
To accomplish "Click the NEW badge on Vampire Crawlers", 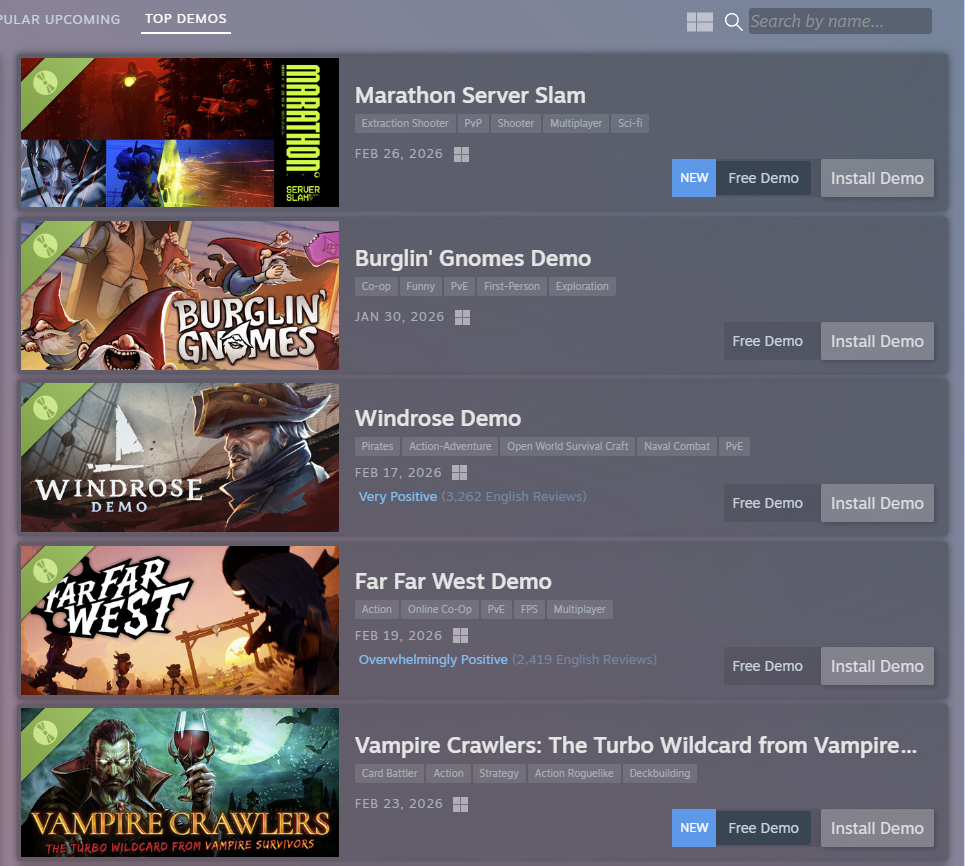I will (694, 828).
